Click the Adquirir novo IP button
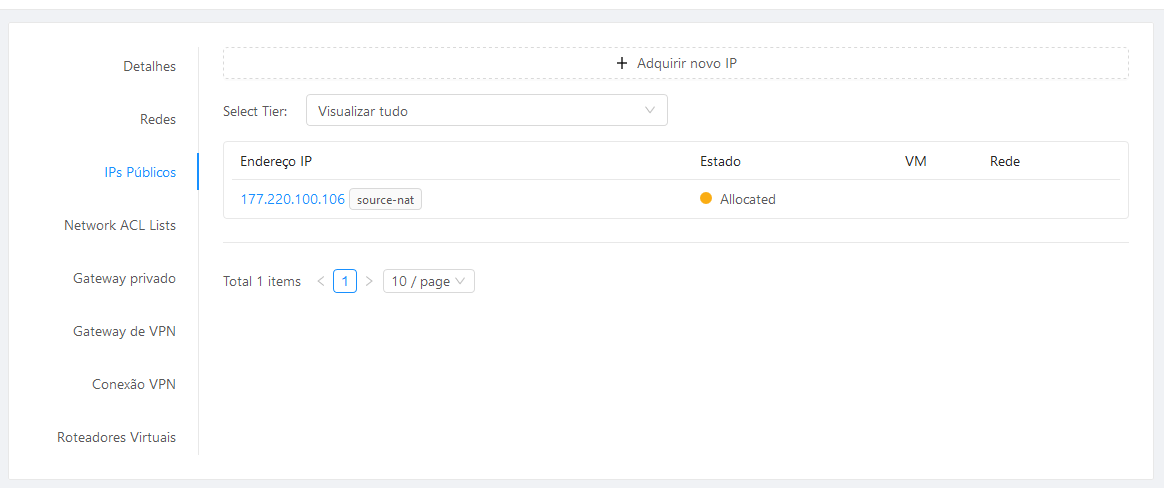 [x=676, y=63]
